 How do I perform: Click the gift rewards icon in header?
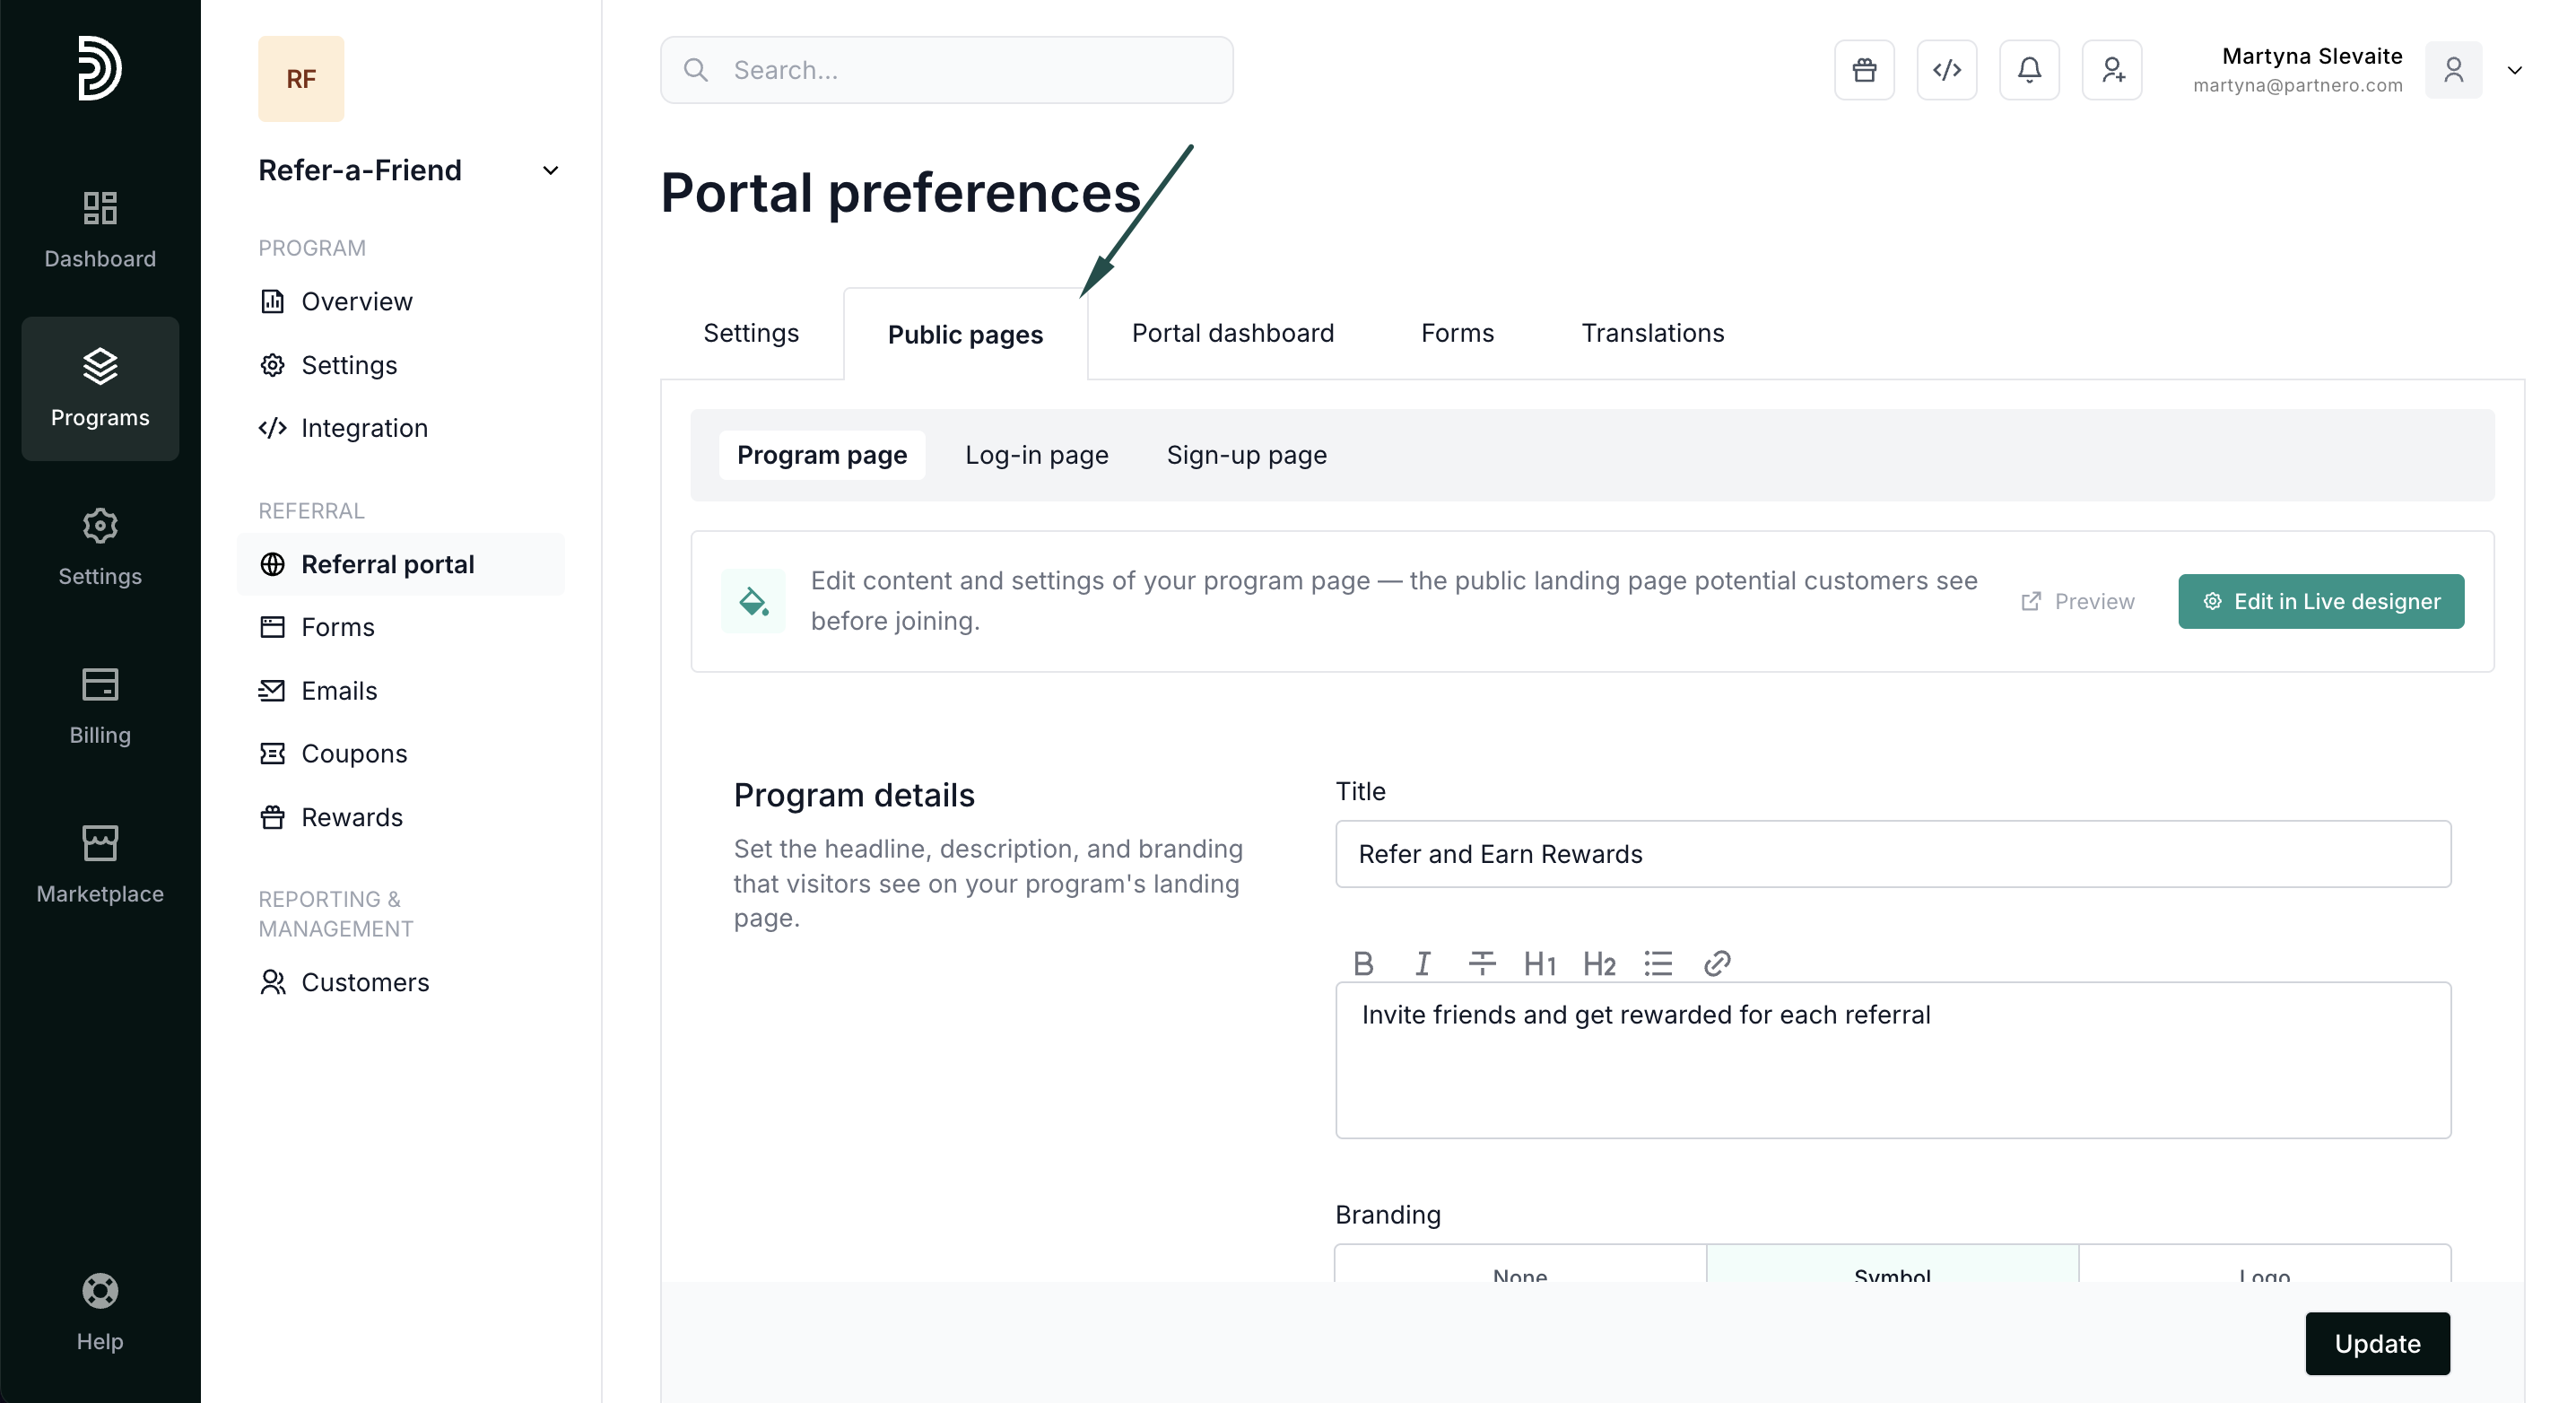[x=1864, y=70]
